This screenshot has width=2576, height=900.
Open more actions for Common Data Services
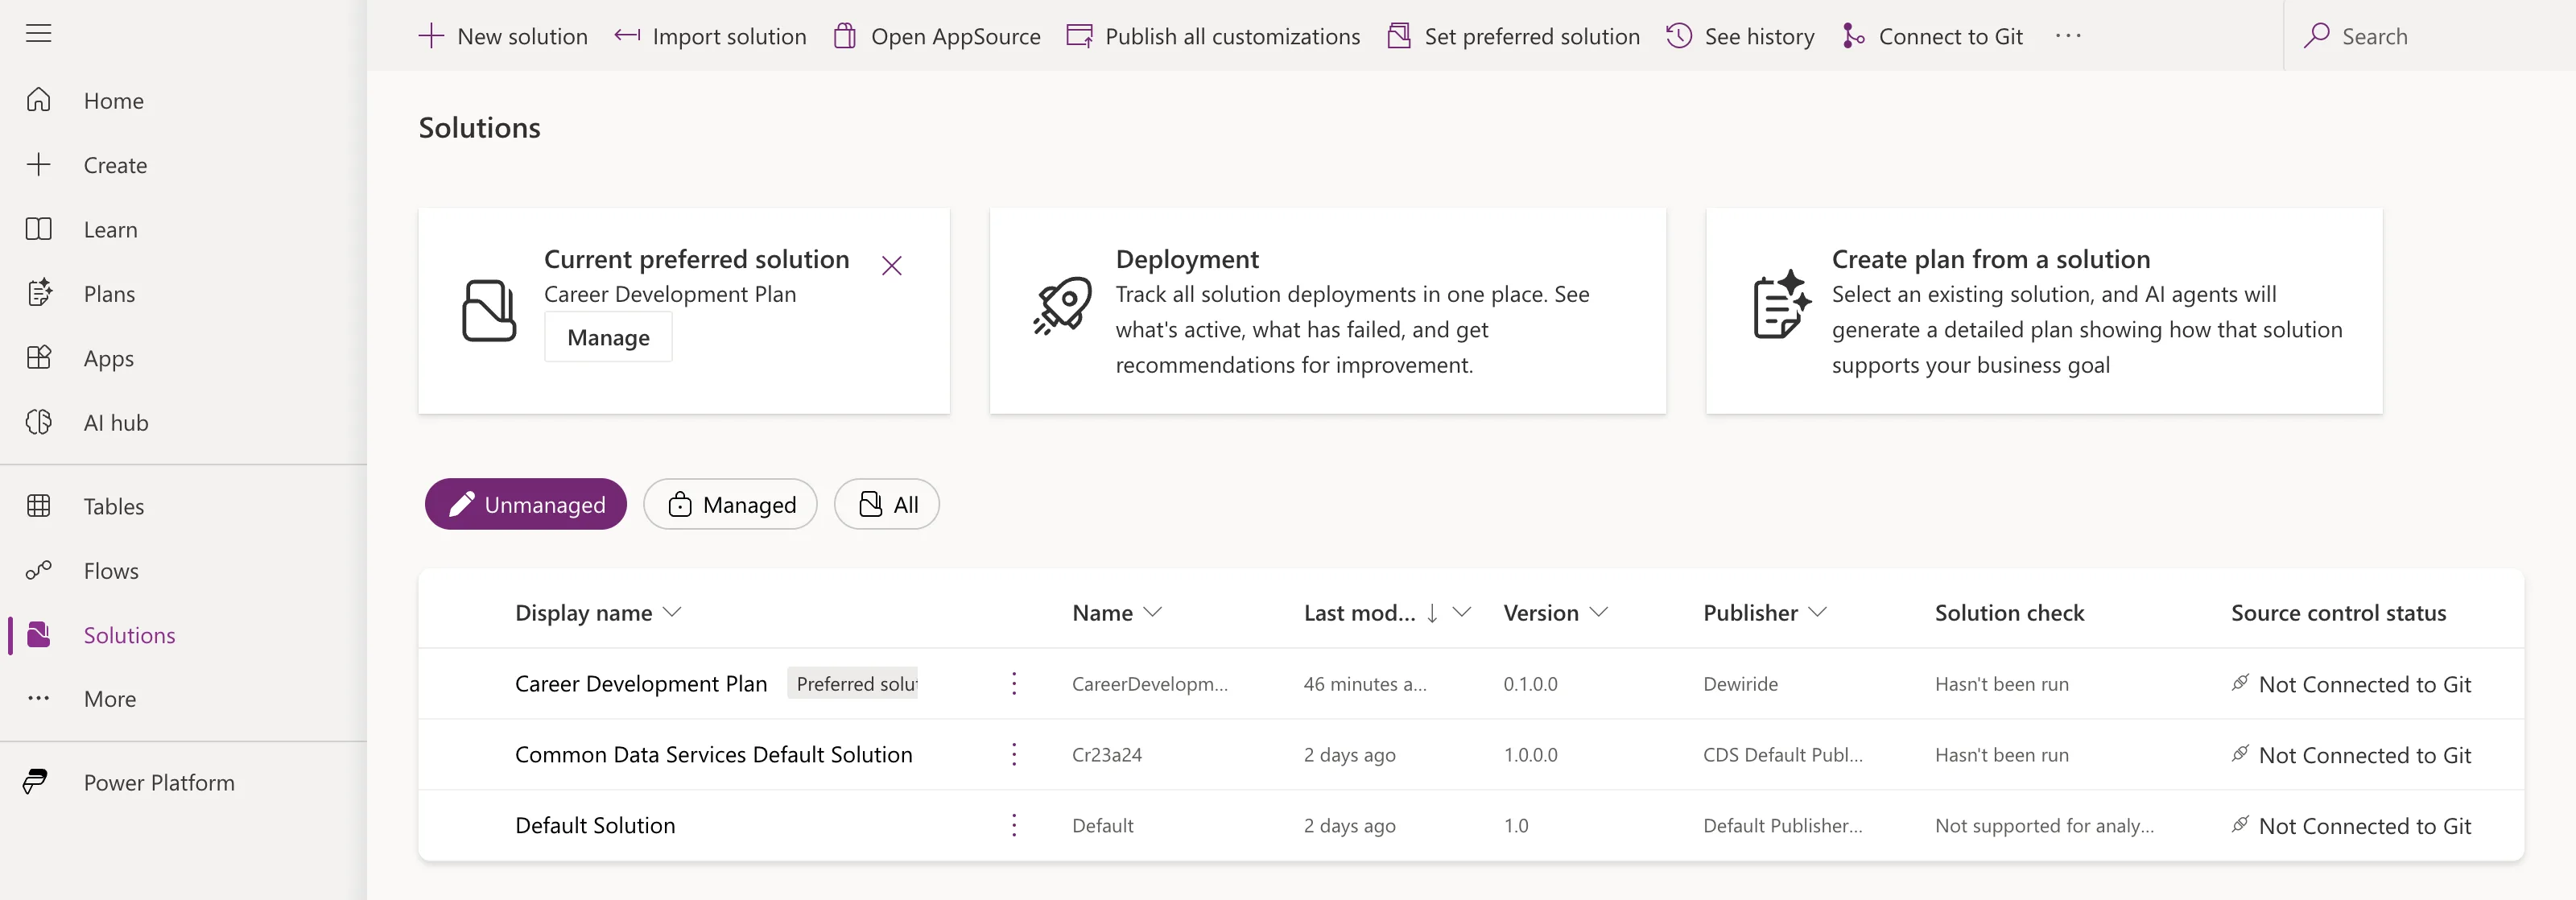[1014, 755]
